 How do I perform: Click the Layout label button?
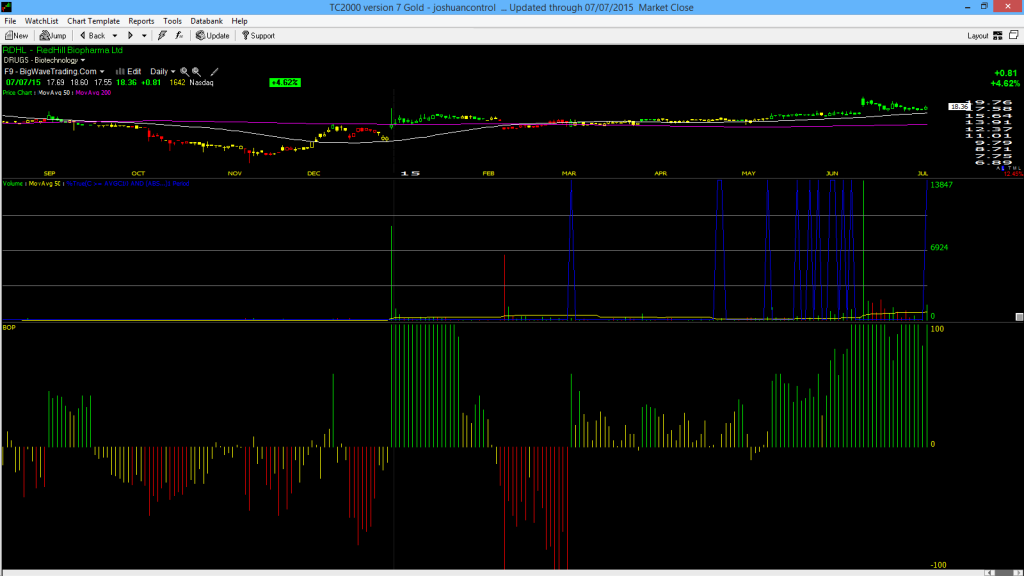978,36
